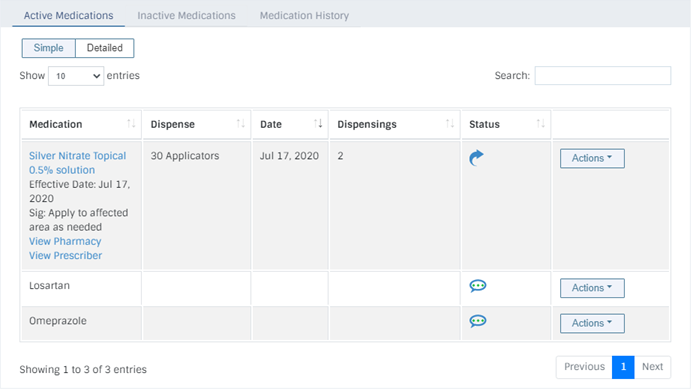Open Actions dropdown for Silver Nitrate Topical
This screenshot has height=389, width=691.
[x=592, y=158]
